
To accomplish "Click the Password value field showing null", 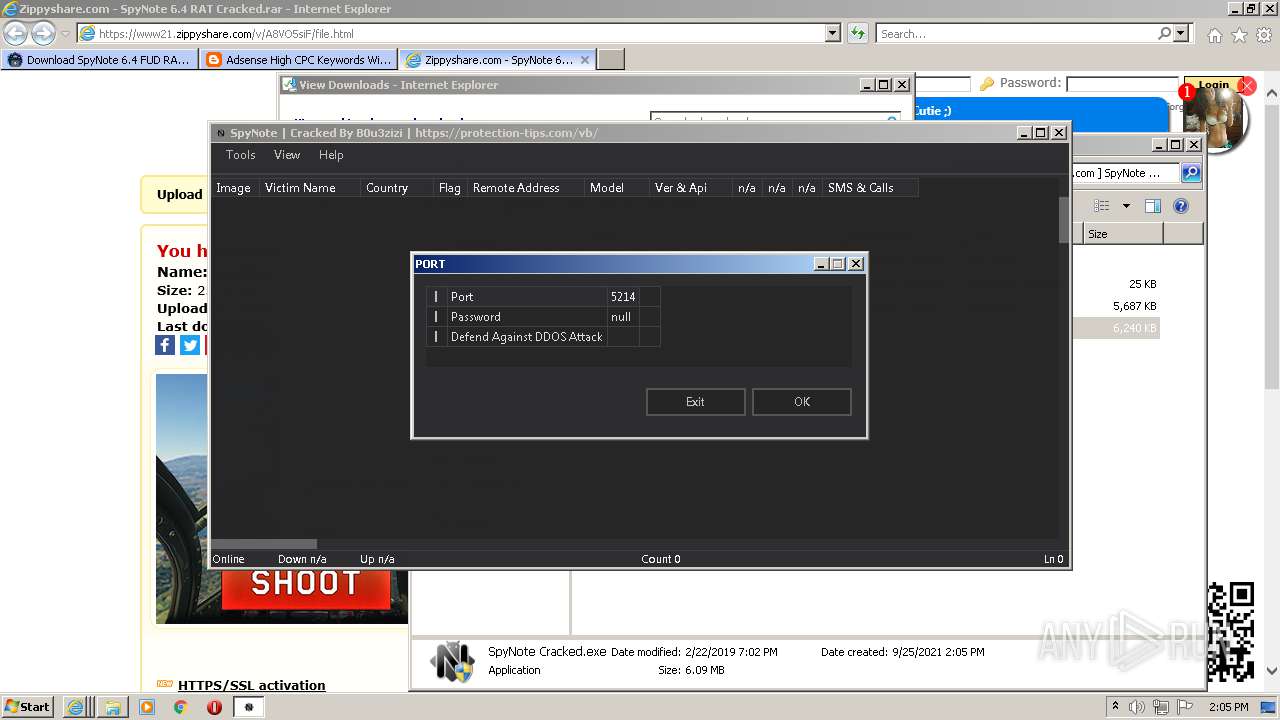I will [624, 317].
